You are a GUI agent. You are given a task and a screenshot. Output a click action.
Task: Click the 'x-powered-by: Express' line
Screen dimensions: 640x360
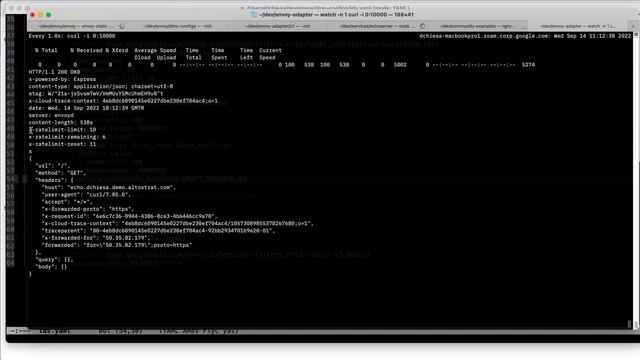pos(62,79)
